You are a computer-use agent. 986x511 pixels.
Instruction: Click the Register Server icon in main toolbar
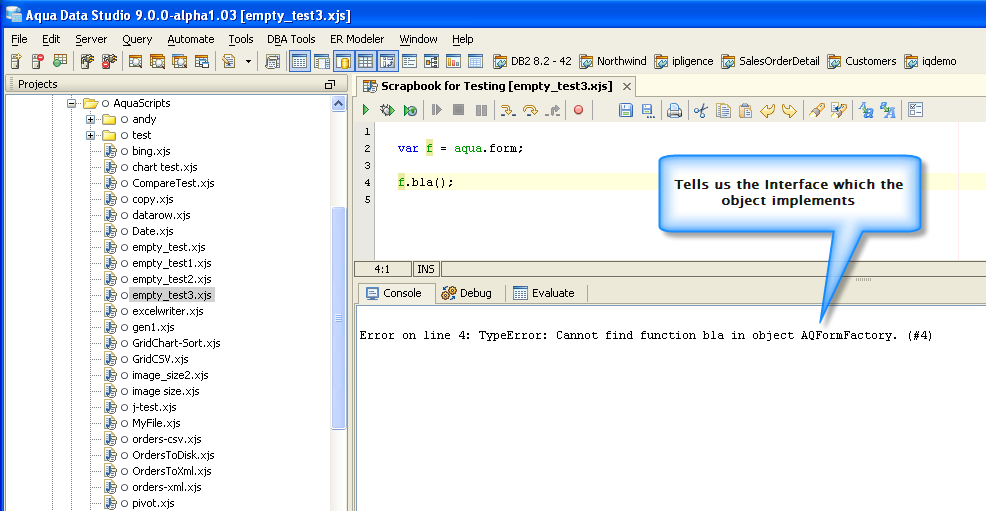coord(16,61)
